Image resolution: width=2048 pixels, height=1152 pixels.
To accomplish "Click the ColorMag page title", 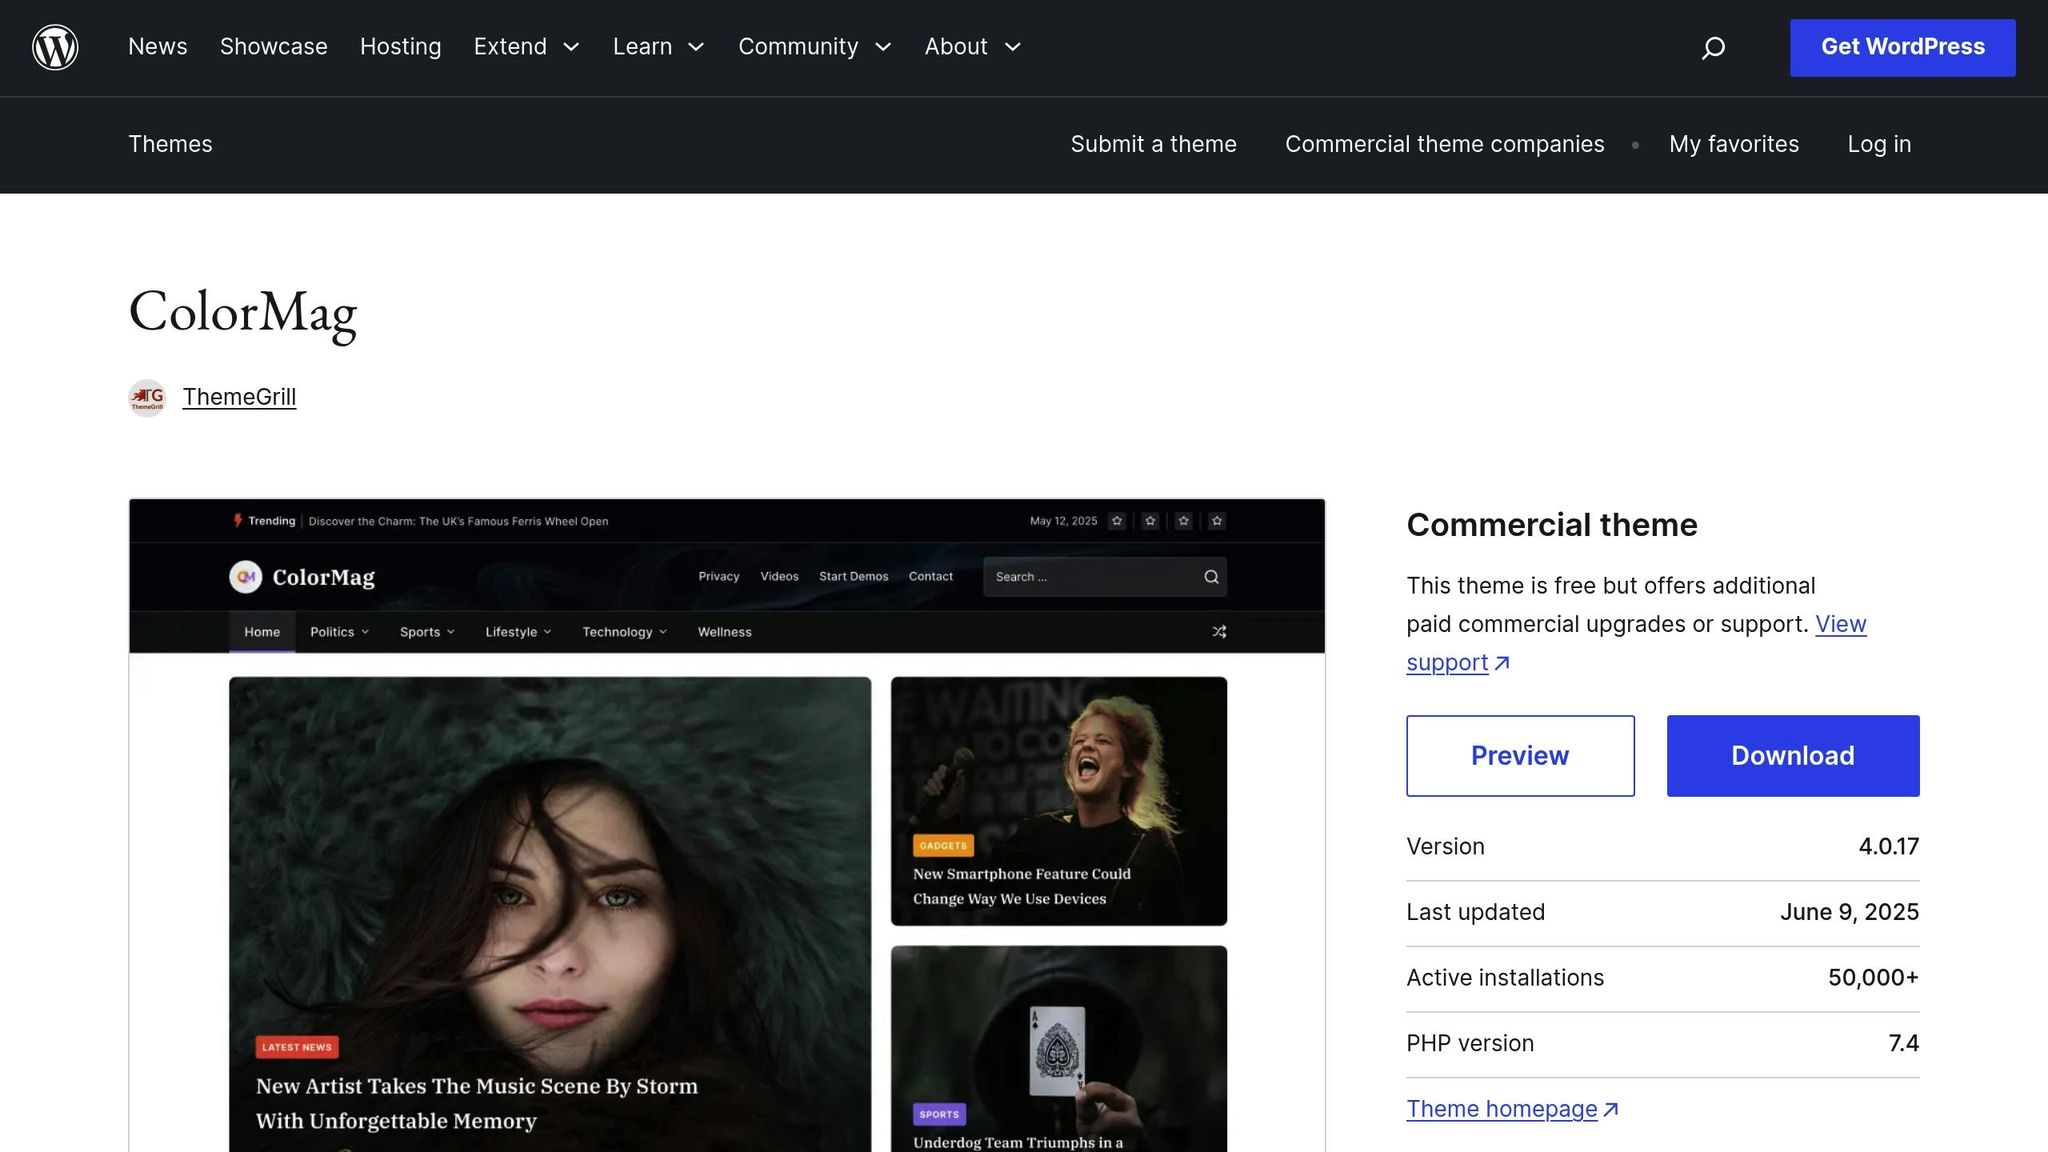I will click(243, 313).
